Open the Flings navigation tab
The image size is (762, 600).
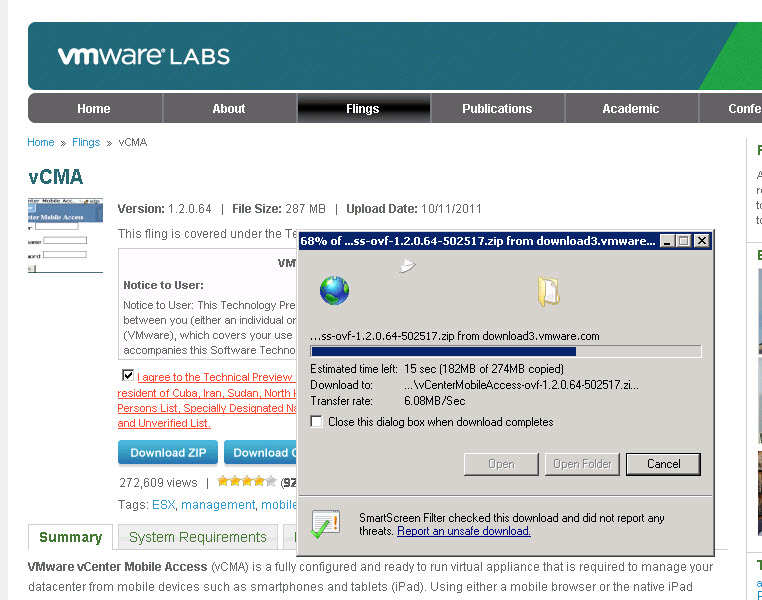(363, 108)
